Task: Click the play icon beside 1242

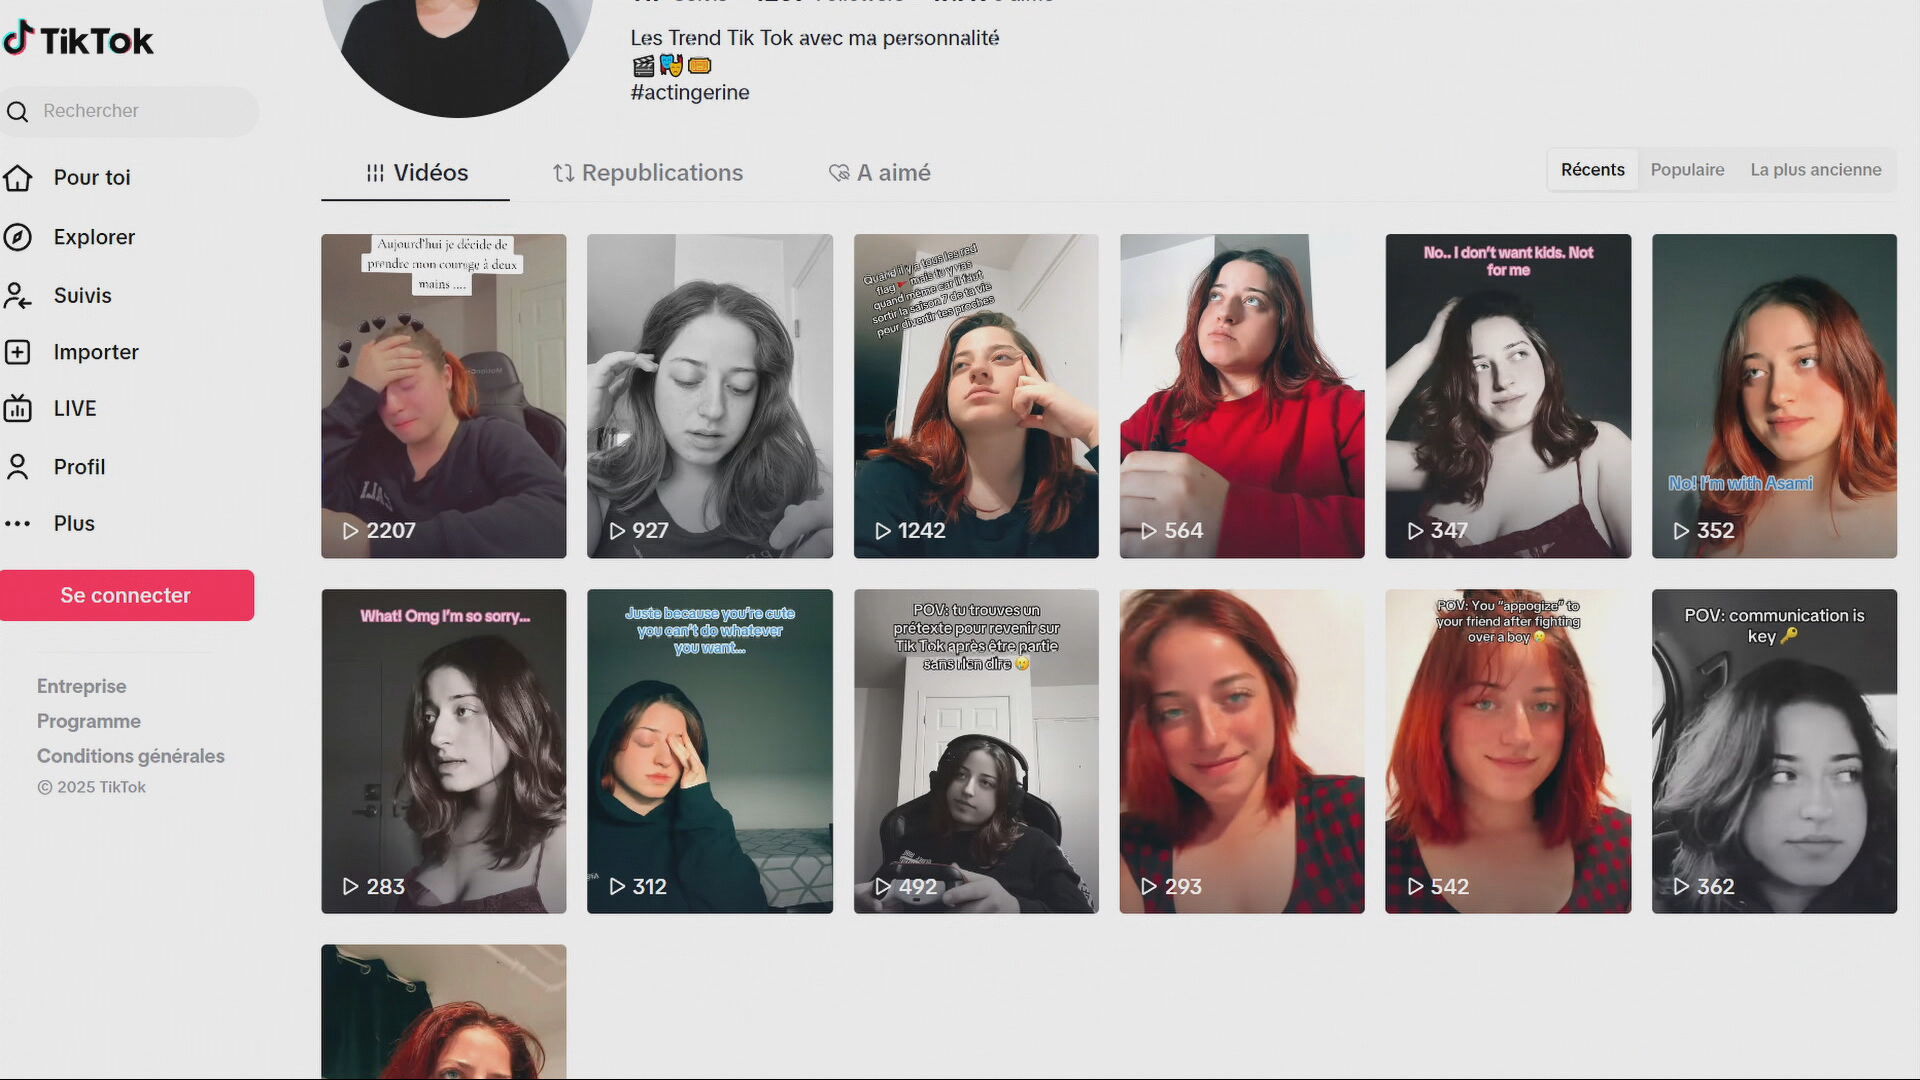Action: (x=883, y=531)
